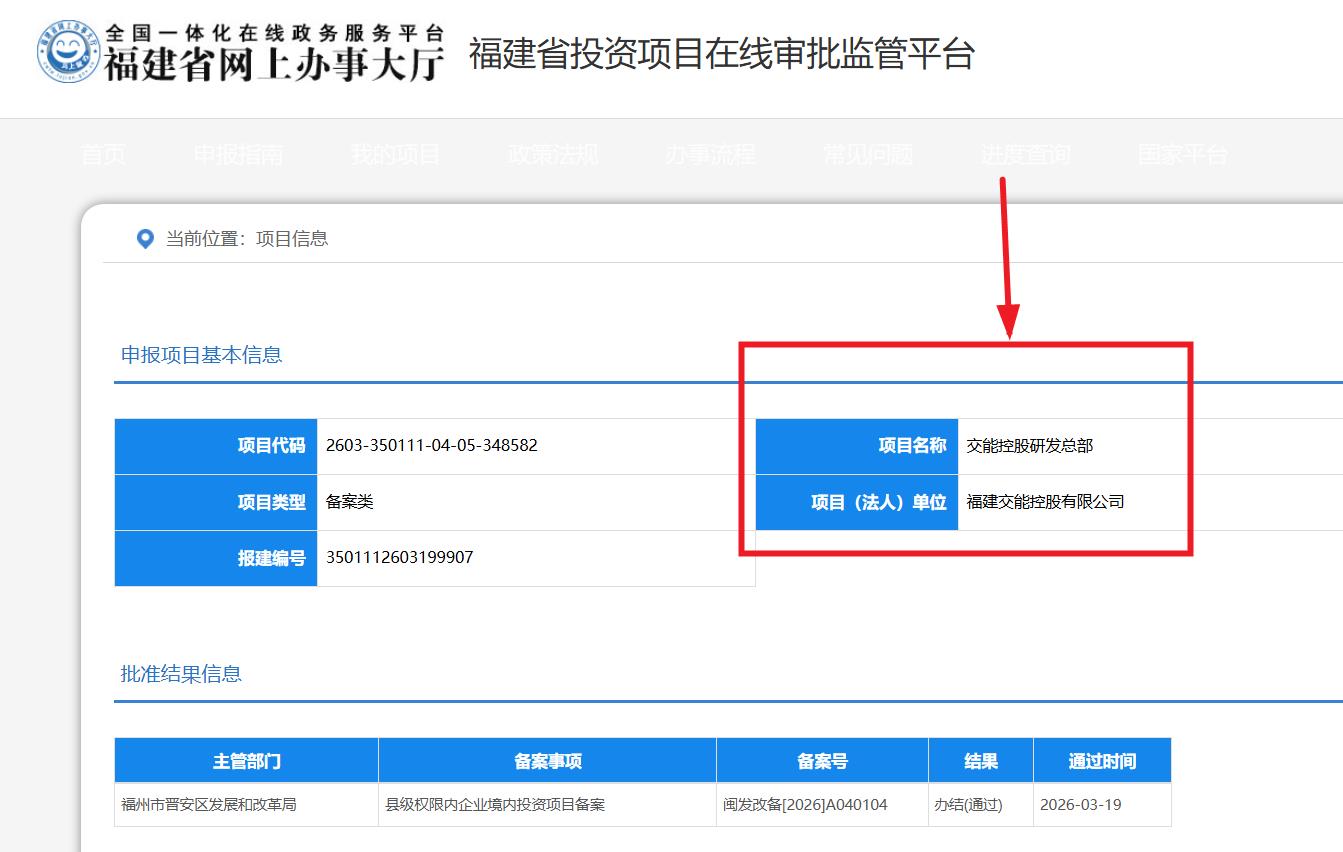The height and width of the screenshot is (852, 1343).
Task: Select the 常见问题 navigation item
Action: 868,155
